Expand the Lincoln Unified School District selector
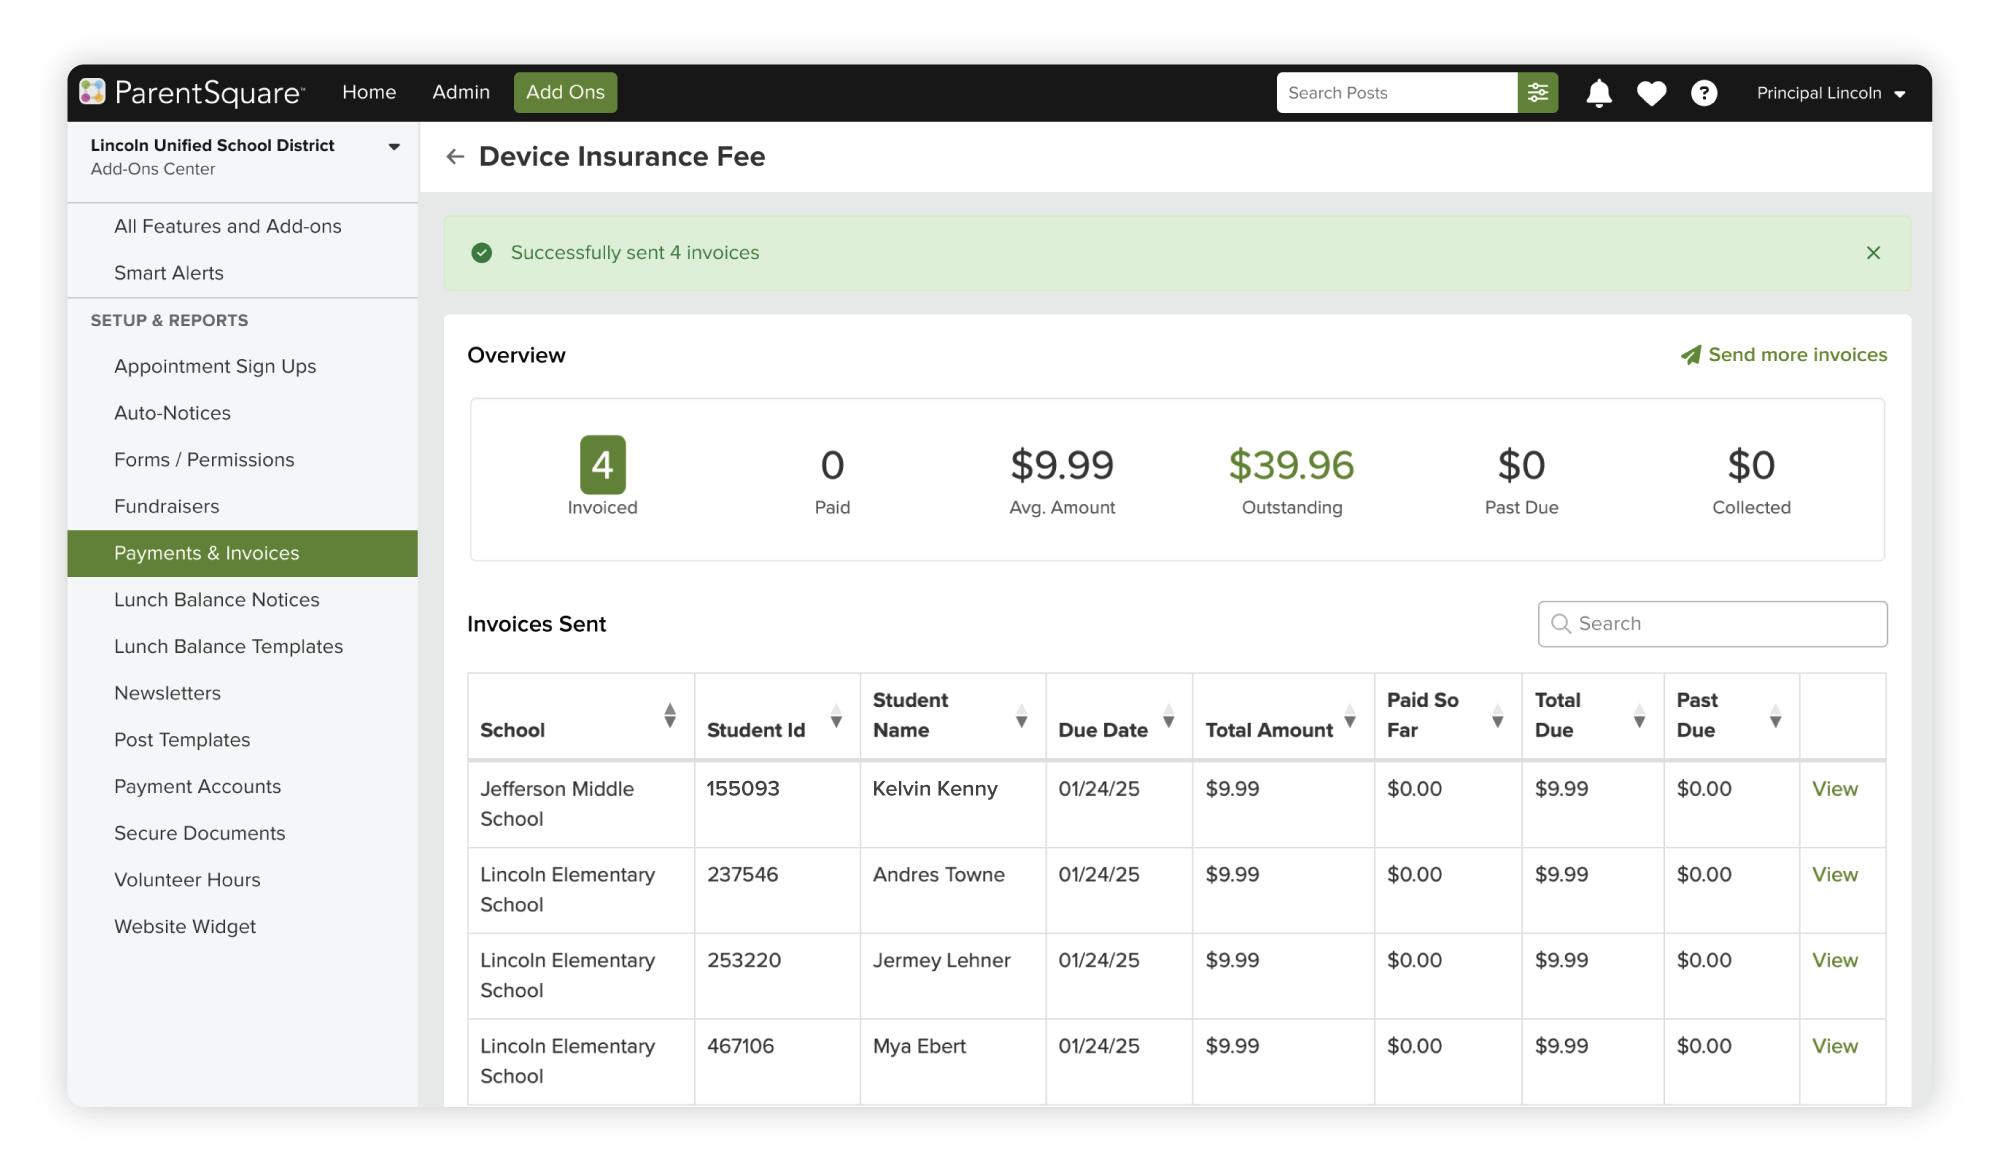 click(392, 145)
